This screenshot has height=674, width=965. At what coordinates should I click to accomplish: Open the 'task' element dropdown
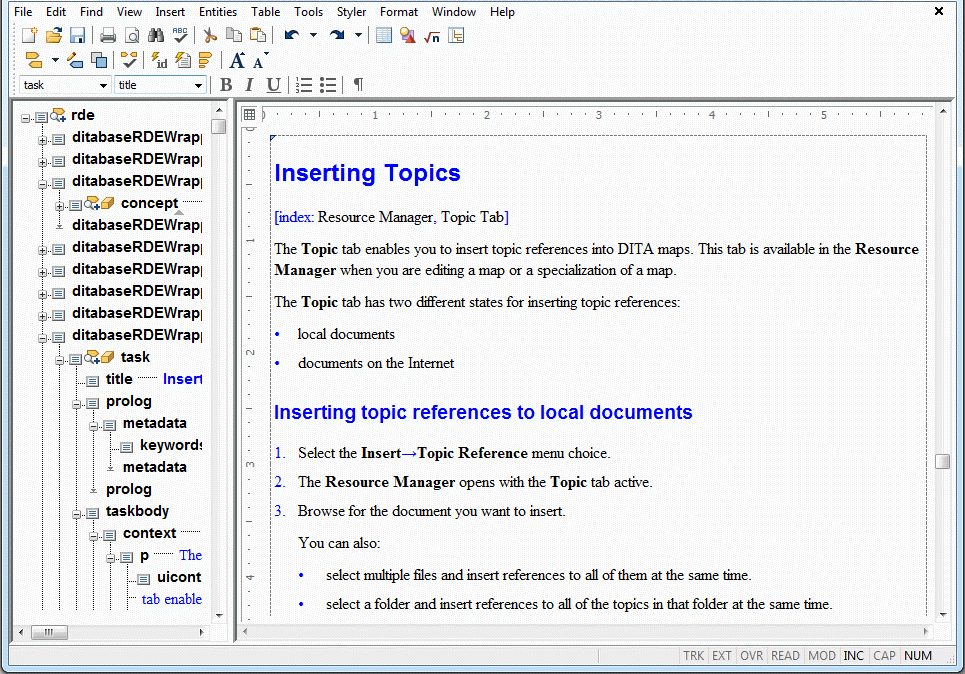pyautogui.click(x=103, y=85)
